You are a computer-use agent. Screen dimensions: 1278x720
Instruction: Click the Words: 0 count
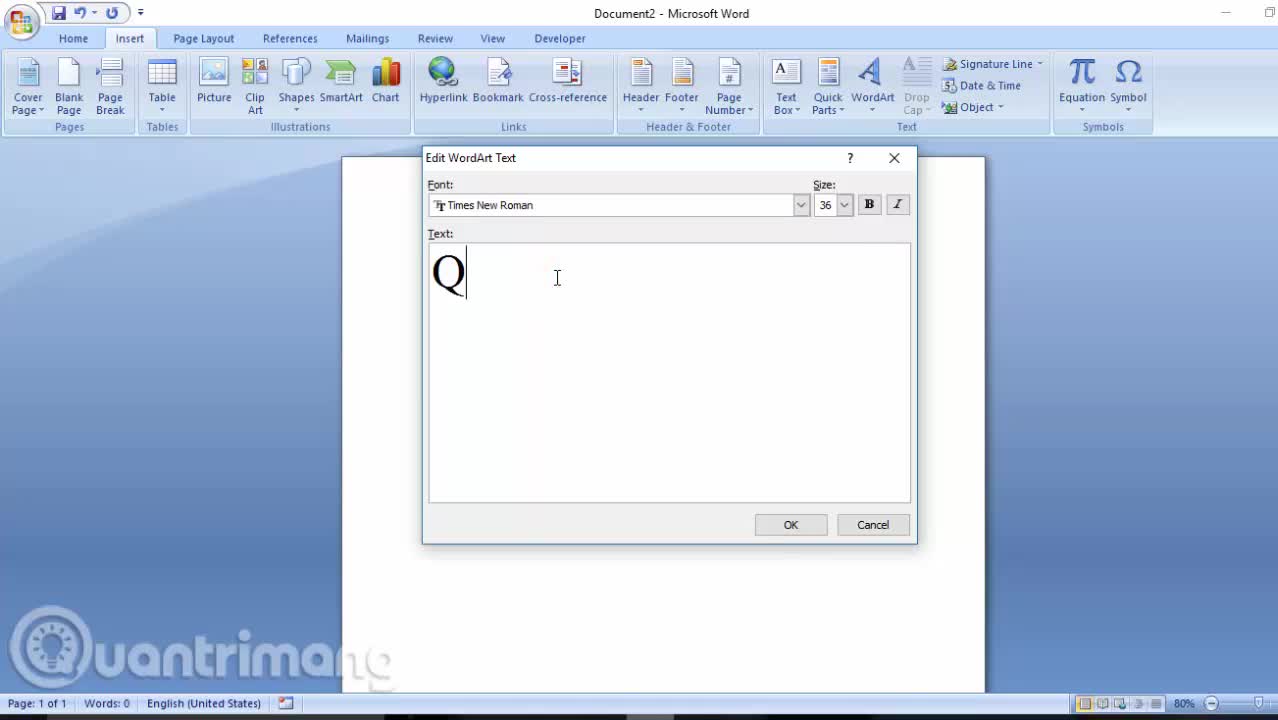[107, 703]
